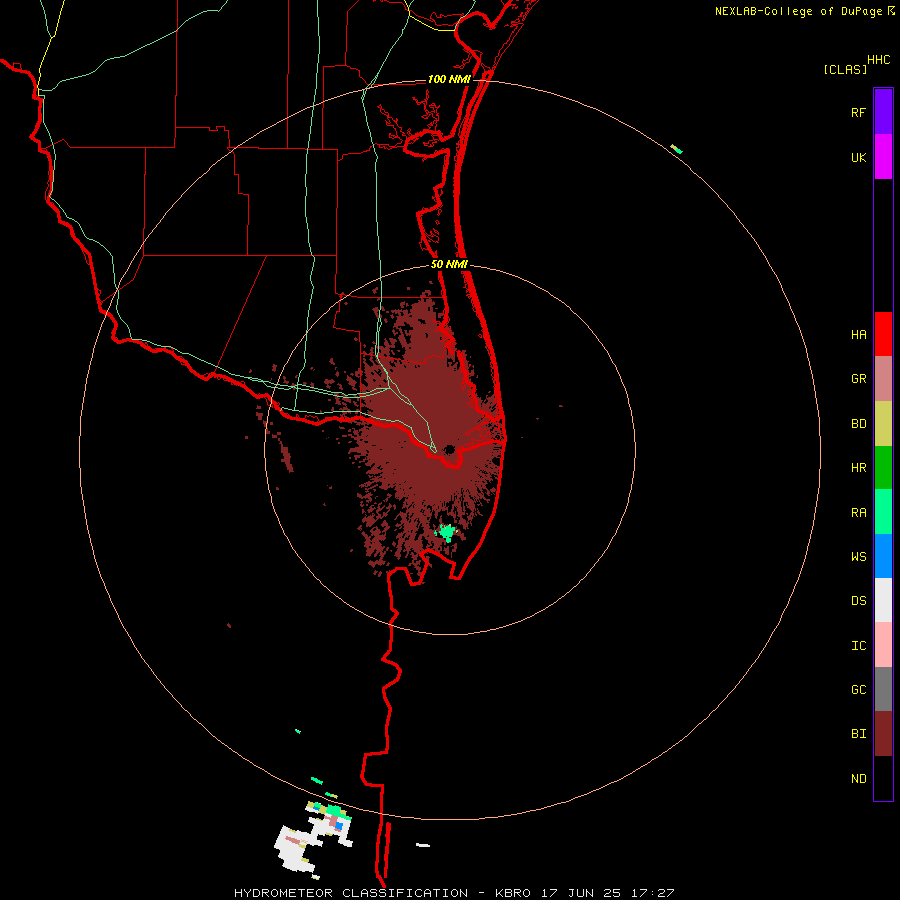
Task: Click the BI dark red legend swatch
Action: pyautogui.click(x=883, y=734)
